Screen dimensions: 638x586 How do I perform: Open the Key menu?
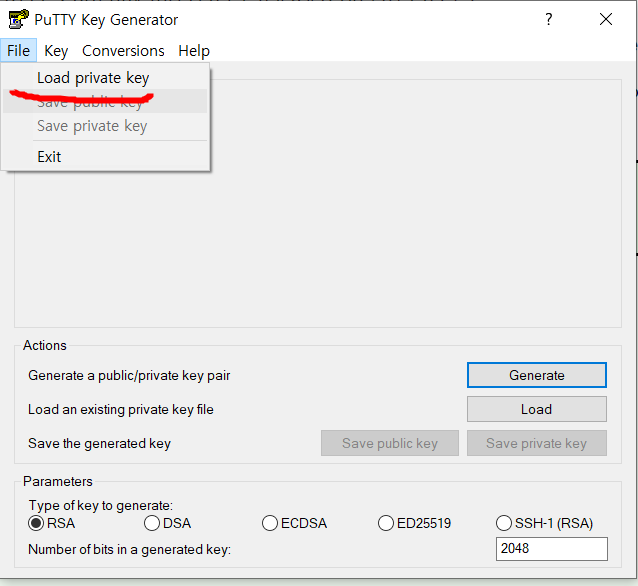[x=56, y=51]
